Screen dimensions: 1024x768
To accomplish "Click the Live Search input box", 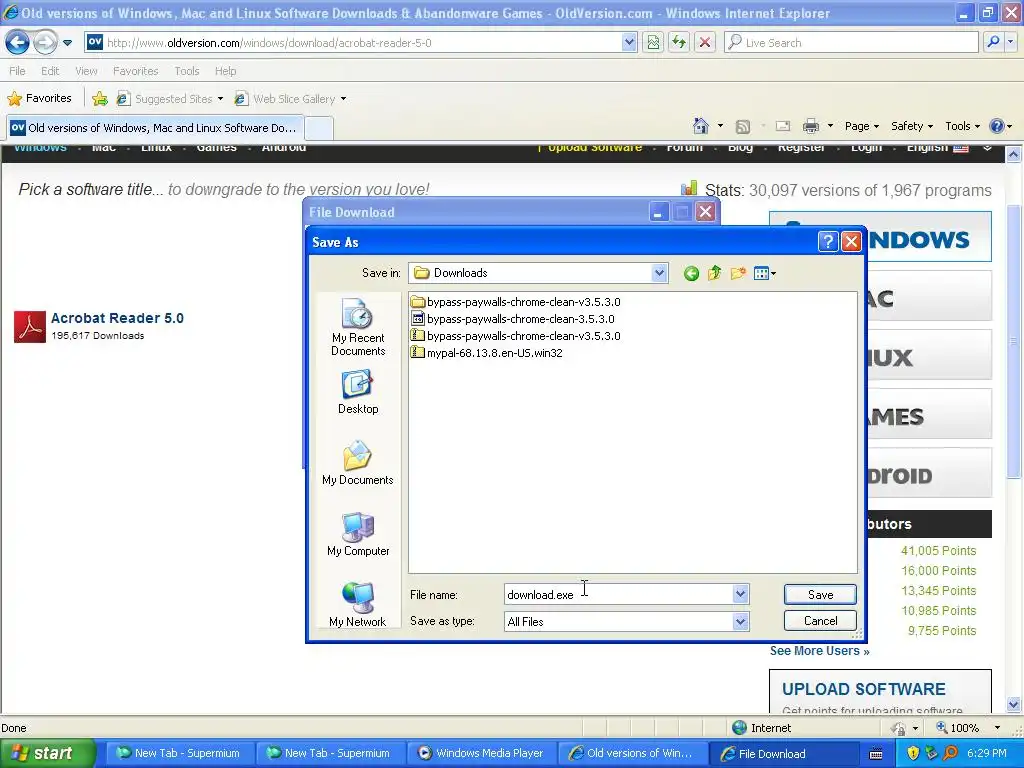I will click(x=851, y=43).
